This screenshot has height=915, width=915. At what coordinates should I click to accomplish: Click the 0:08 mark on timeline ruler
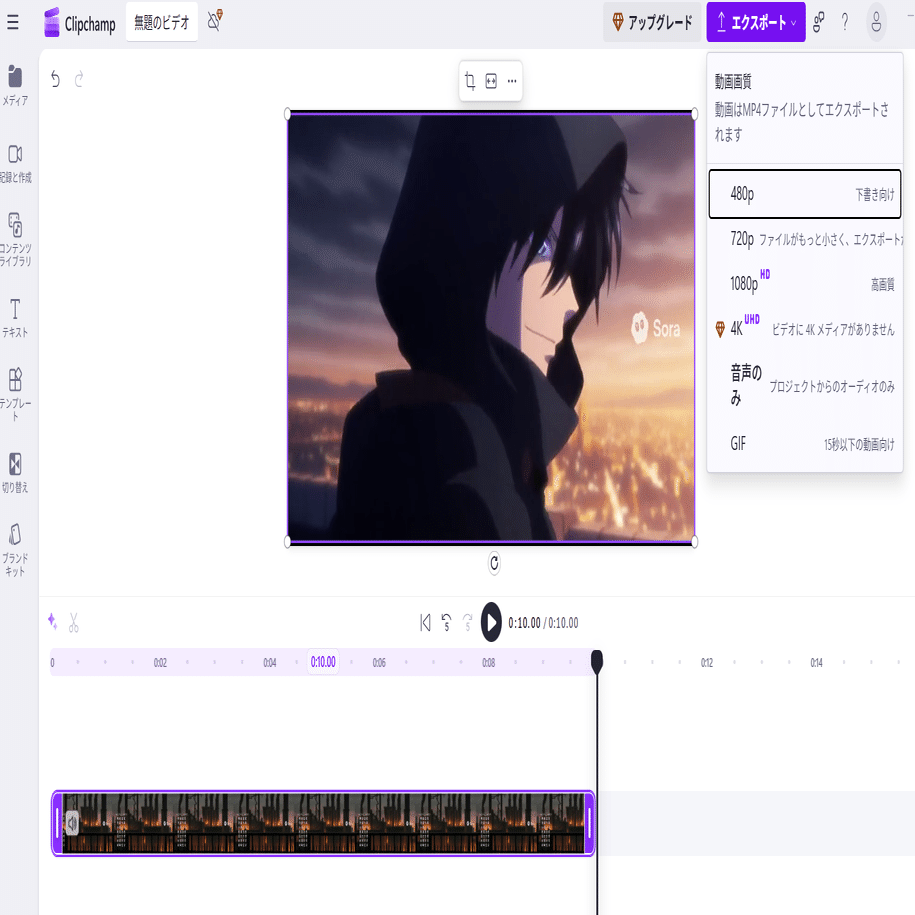pos(488,662)
